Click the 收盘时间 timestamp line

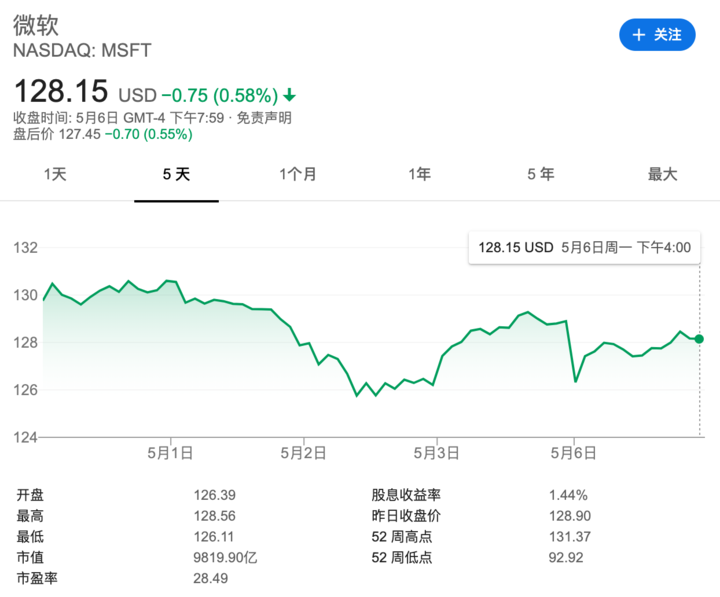coord(118,118)
